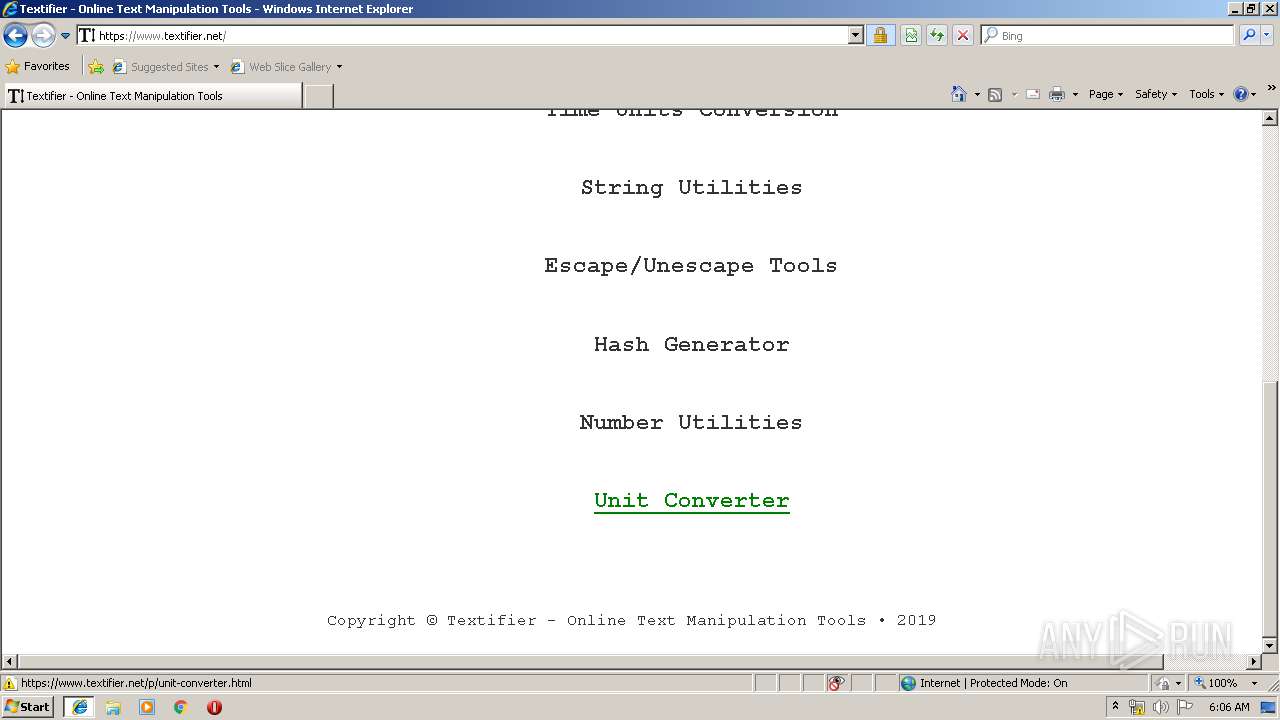Click the magnifier search button
The image size is (1280, 720).
(1248, 36)
